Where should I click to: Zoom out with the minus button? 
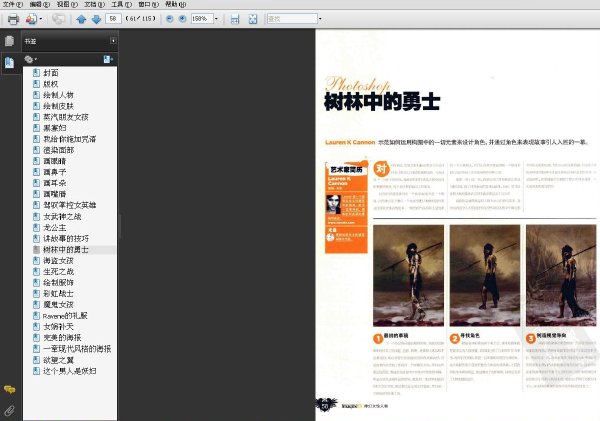(x=170, y=18)
